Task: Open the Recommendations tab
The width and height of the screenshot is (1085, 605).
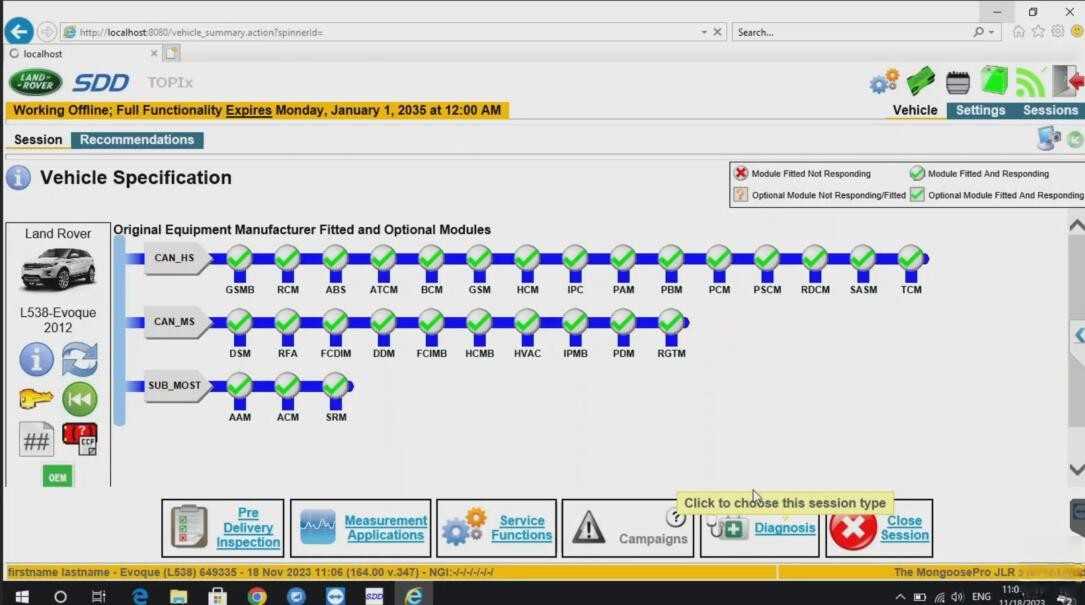Action: [x=137, y=140]
